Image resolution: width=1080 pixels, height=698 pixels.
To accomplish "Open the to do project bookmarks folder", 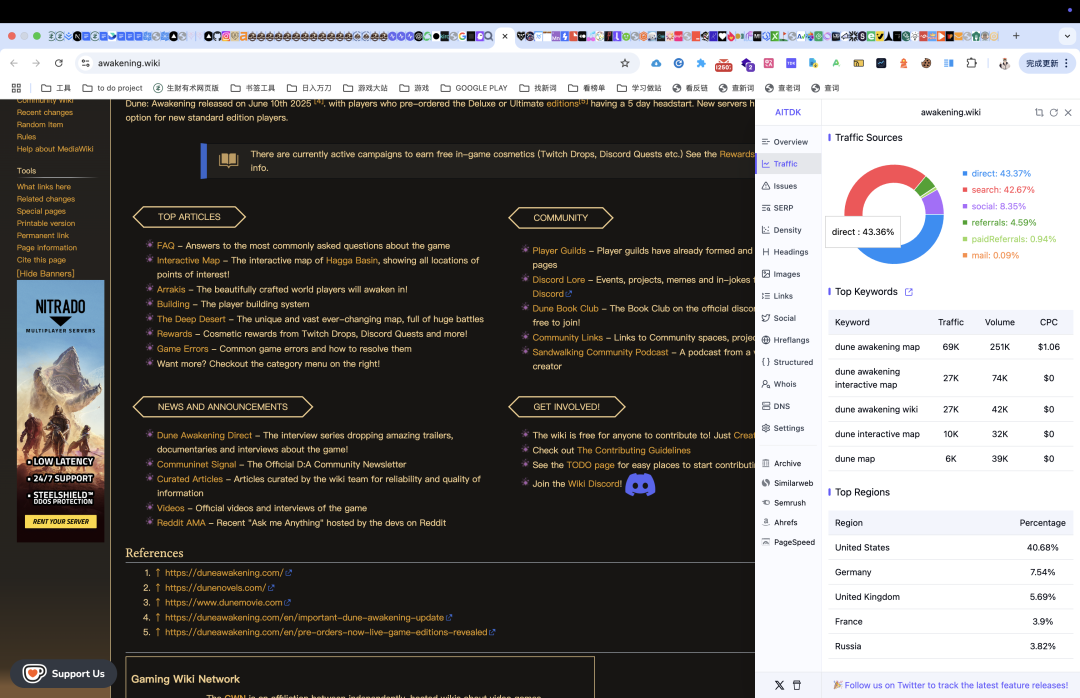I will 112,88.
